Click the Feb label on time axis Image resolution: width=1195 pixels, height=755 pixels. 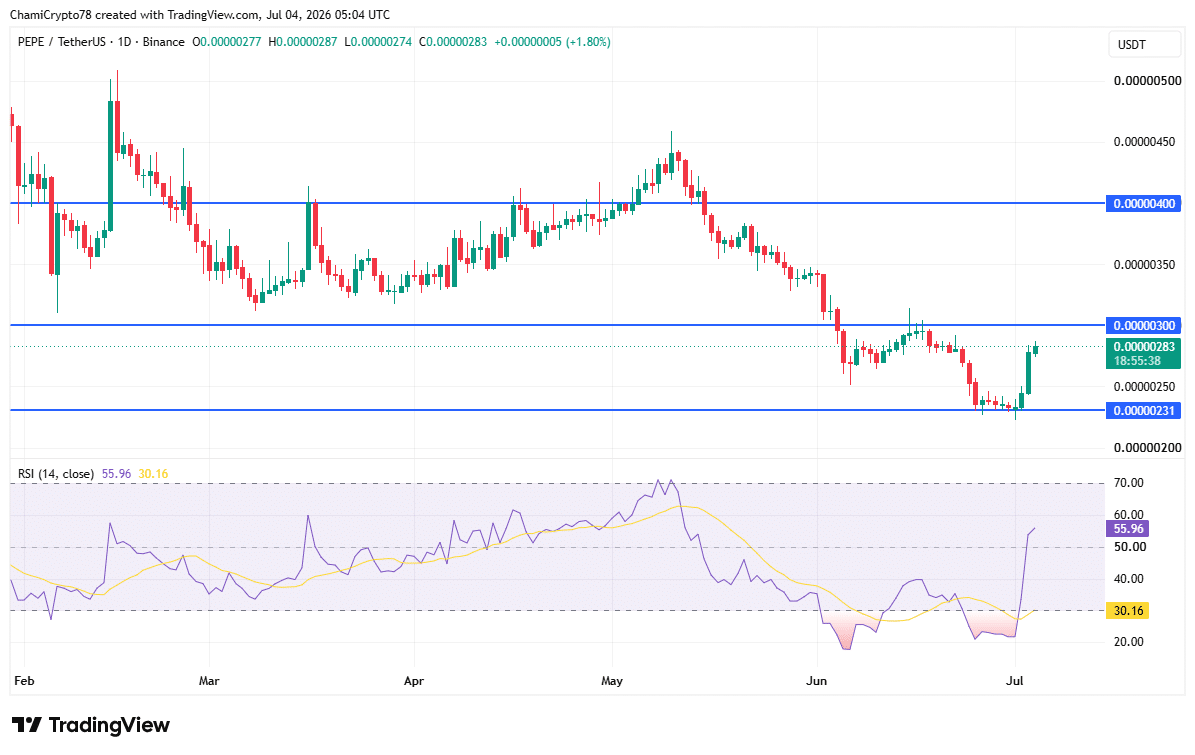[24, 680]
